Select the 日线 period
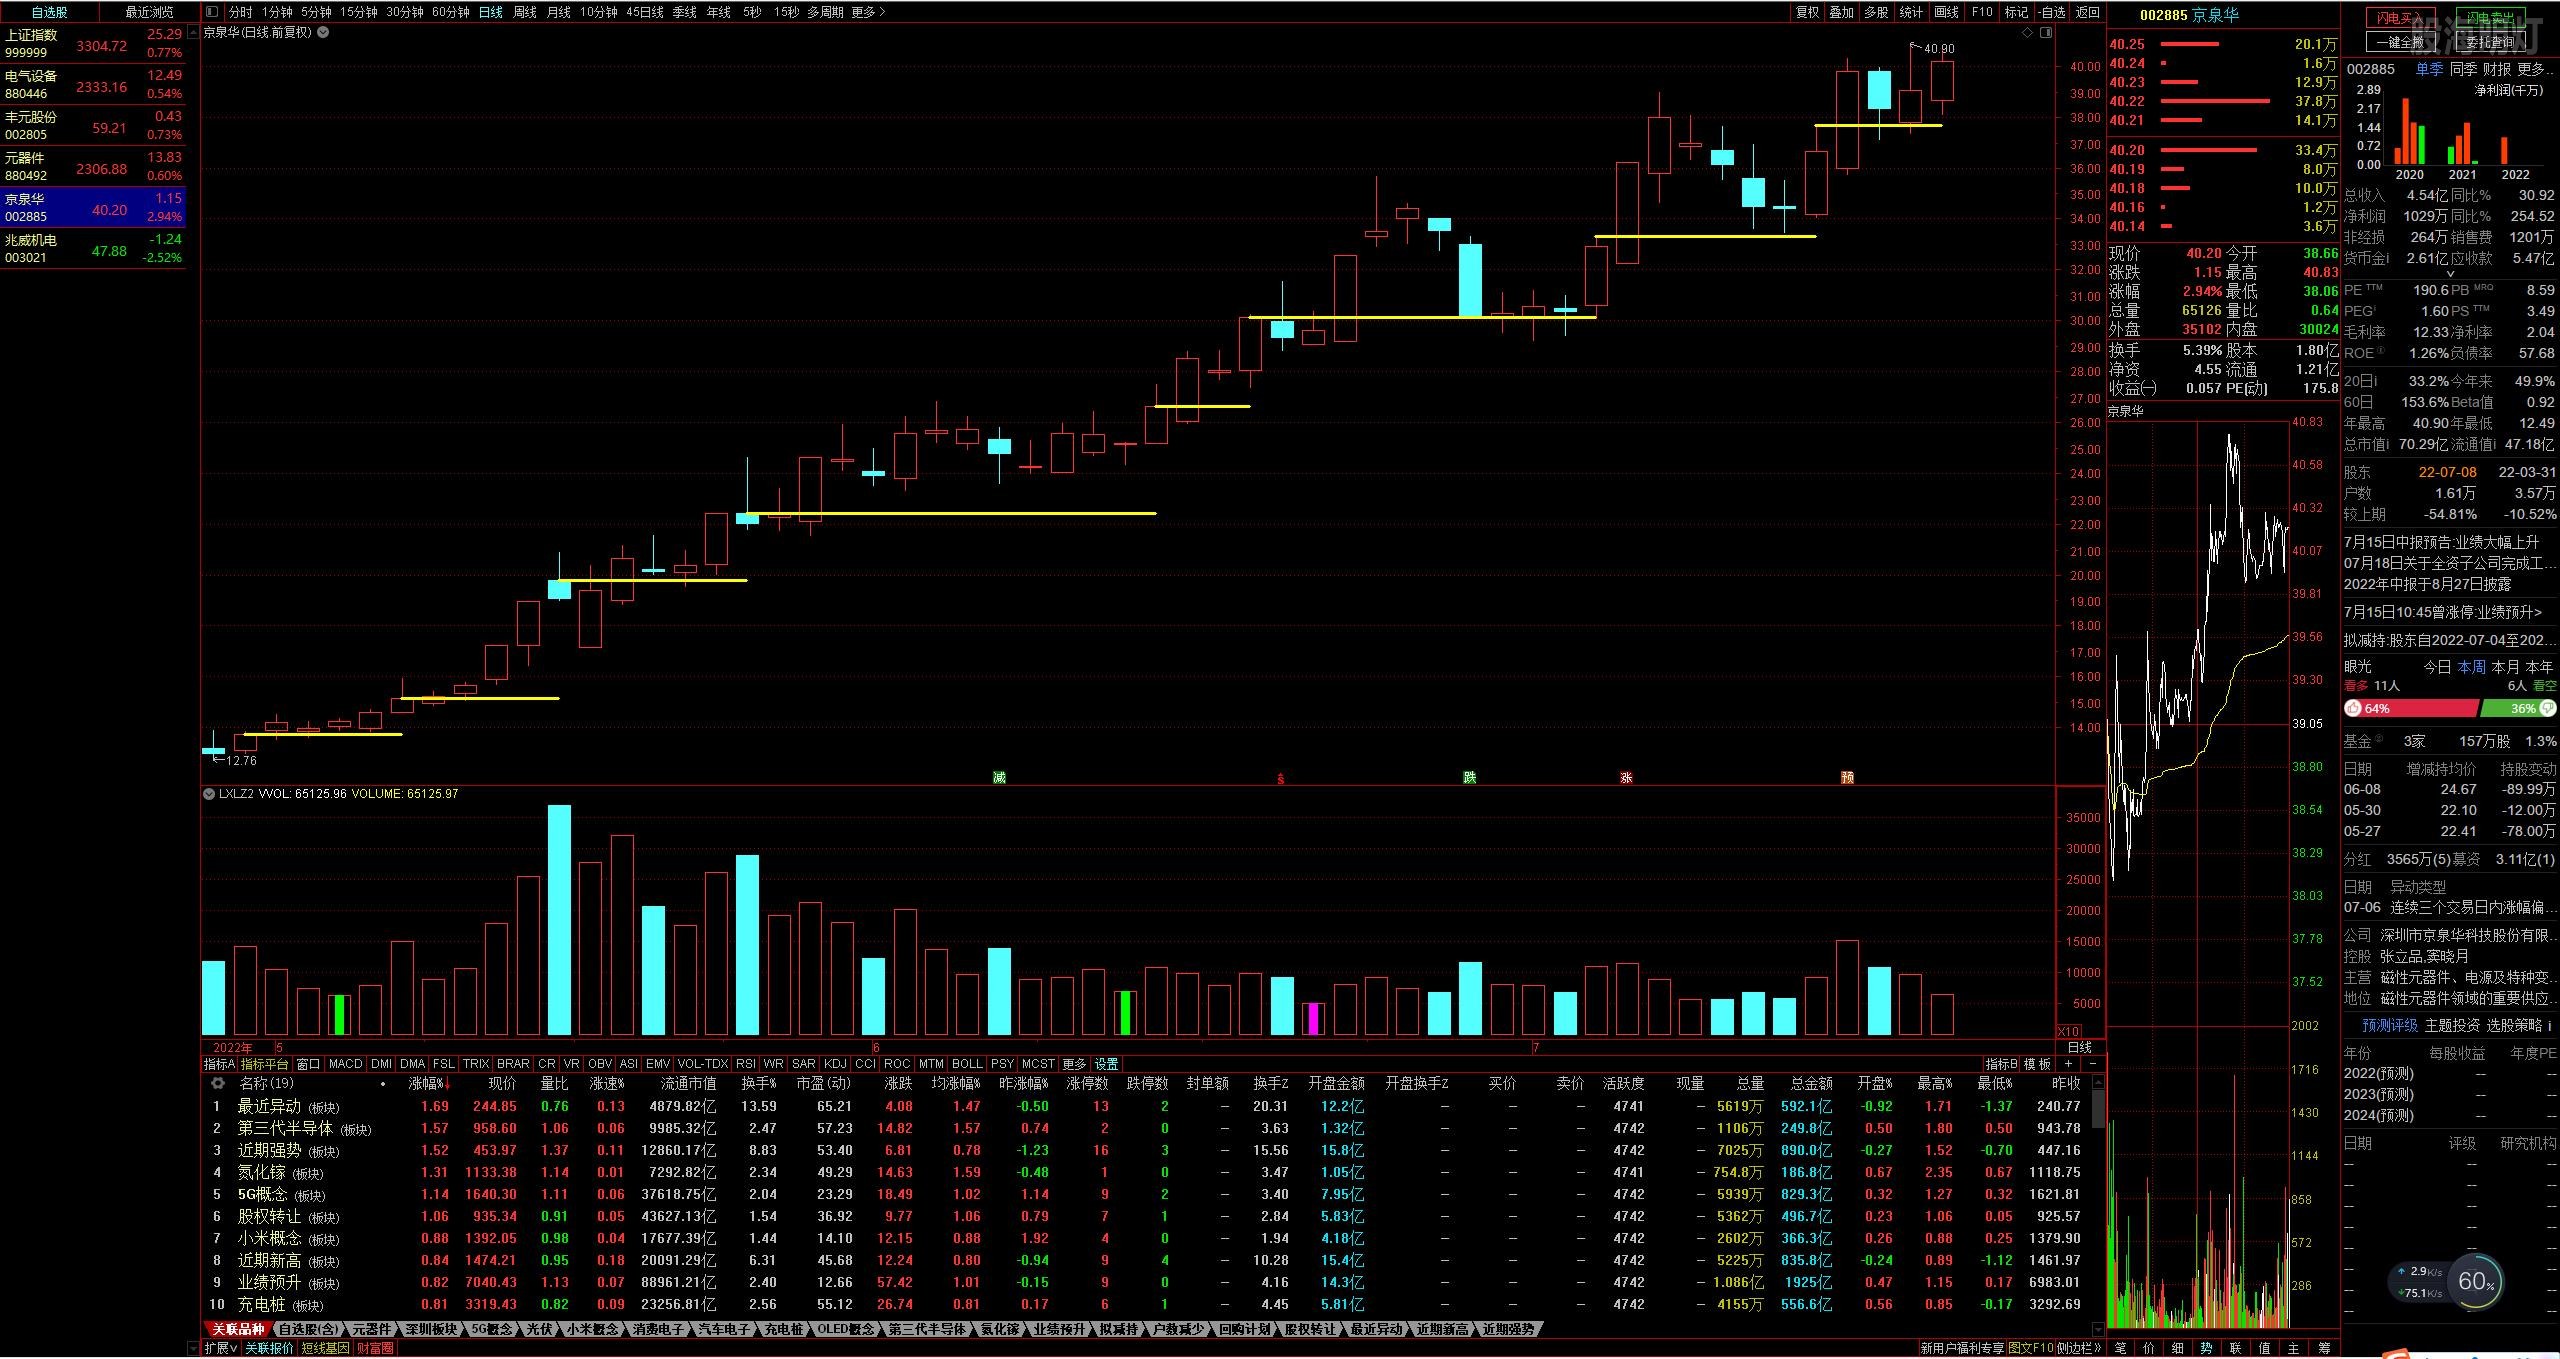This screenshot has width=2560, height=1359. 491,12
